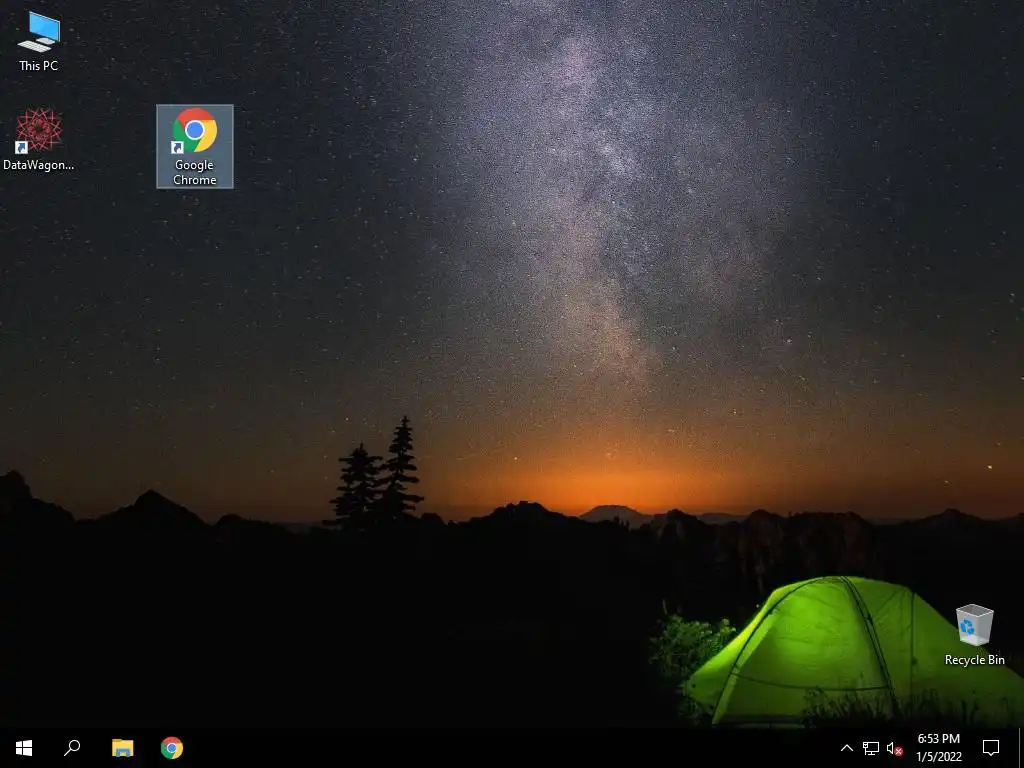Open the muted volume tray icon
Viewport: 1024px width, 768px height.
click(894, 748)
